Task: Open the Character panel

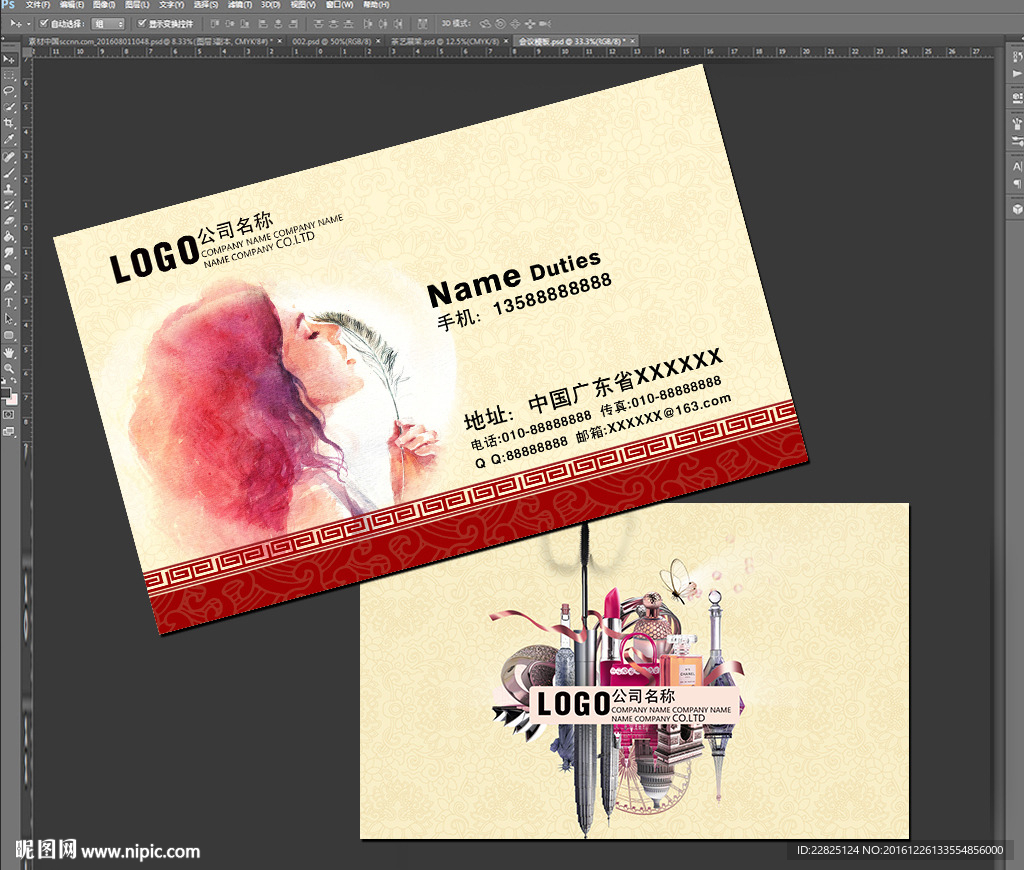Action: 1017,167
